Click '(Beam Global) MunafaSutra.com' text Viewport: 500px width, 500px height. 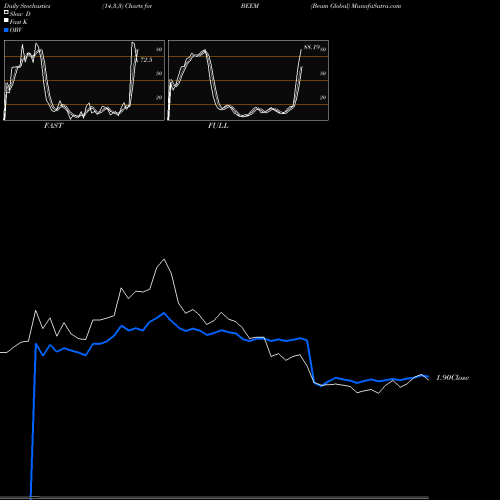pyautogui.click(x=356, y=6)
